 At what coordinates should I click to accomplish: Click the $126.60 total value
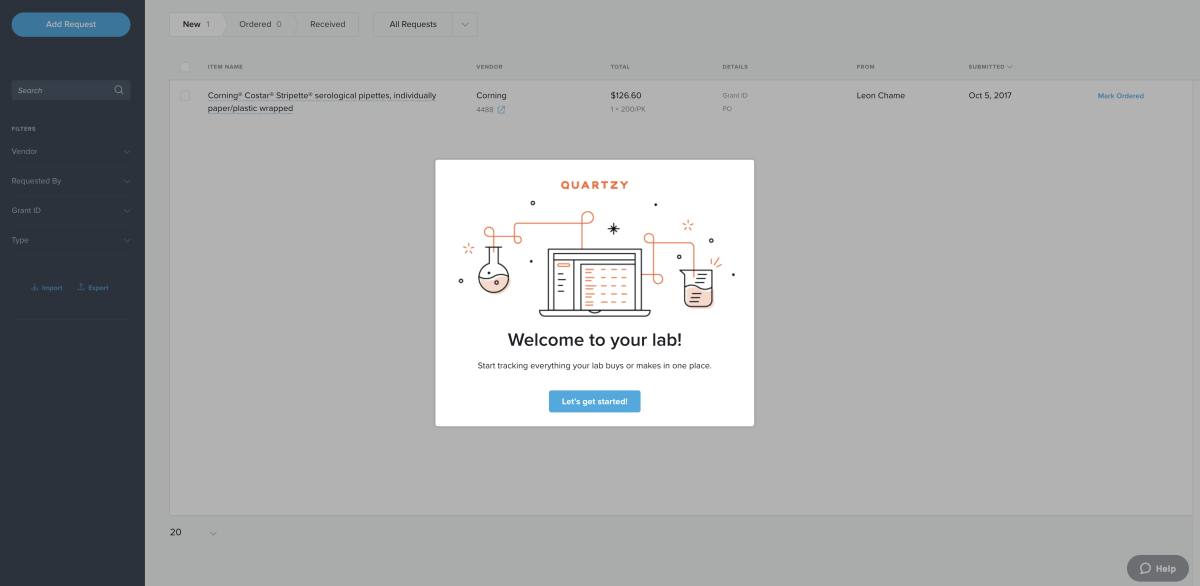[x=626, y=96]
